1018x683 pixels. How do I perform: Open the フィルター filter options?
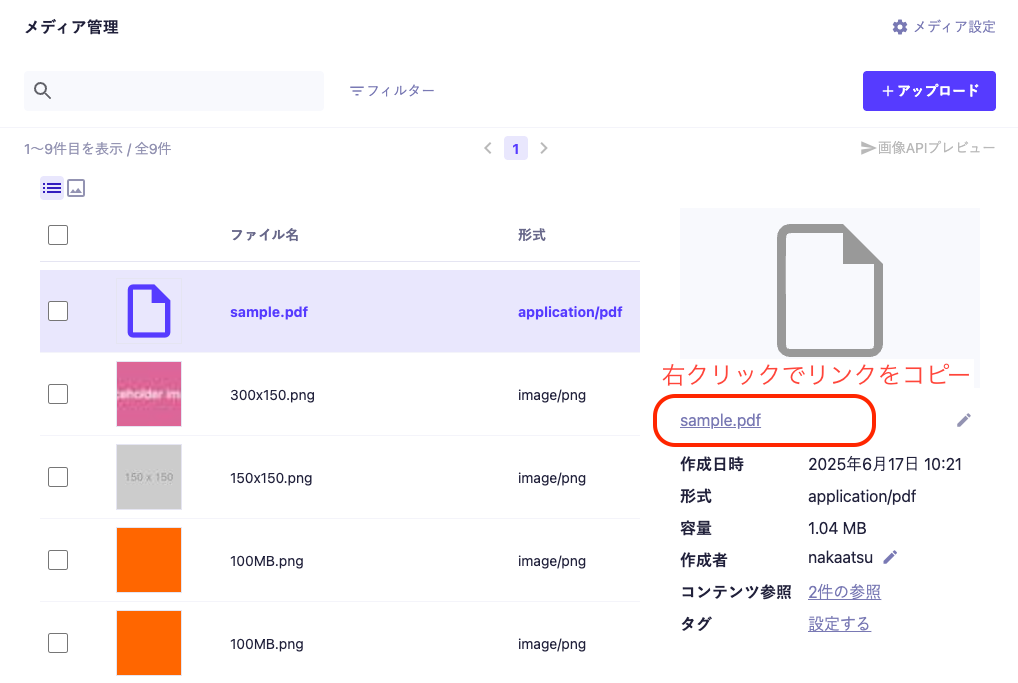pyautogui.click(x=392, y=91)
